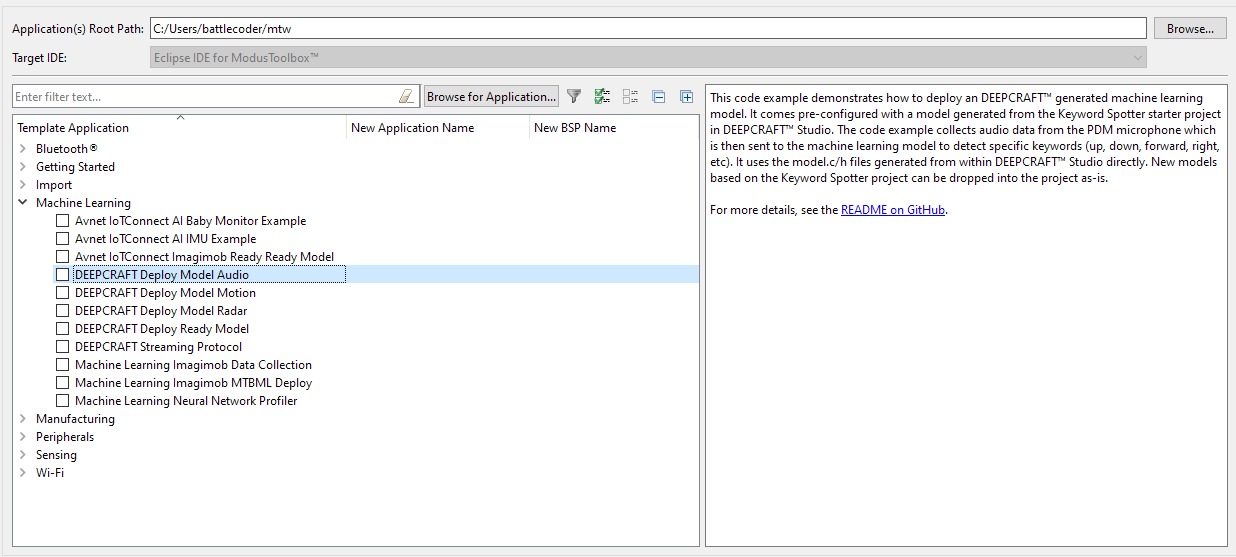The width and height of the screenshot is (1236, 557).
Task: Click the New BSP Name column header
Action: pyautogui.click(x=614, y=128)
